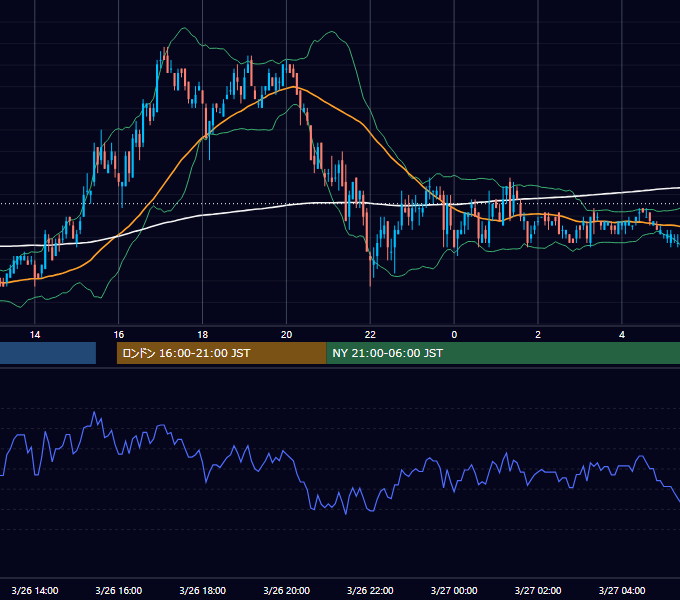Click the 3/26 22:00 date label

[x=370, y=590]
